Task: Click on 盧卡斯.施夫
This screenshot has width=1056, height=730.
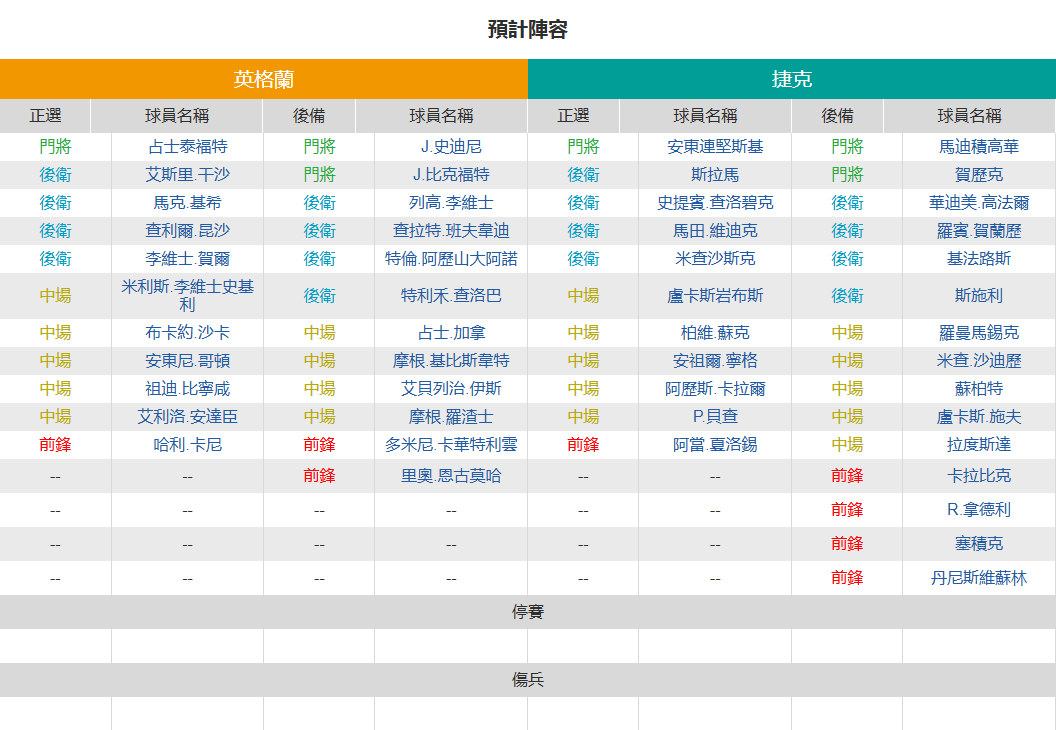Action: point(979,417)
